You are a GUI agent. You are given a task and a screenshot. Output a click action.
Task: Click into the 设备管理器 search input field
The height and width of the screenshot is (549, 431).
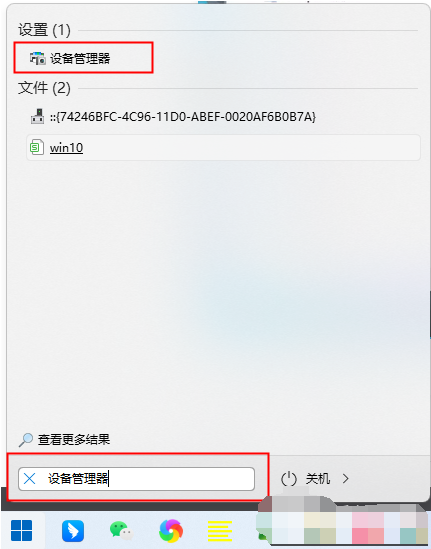click(x=137, y=479)
